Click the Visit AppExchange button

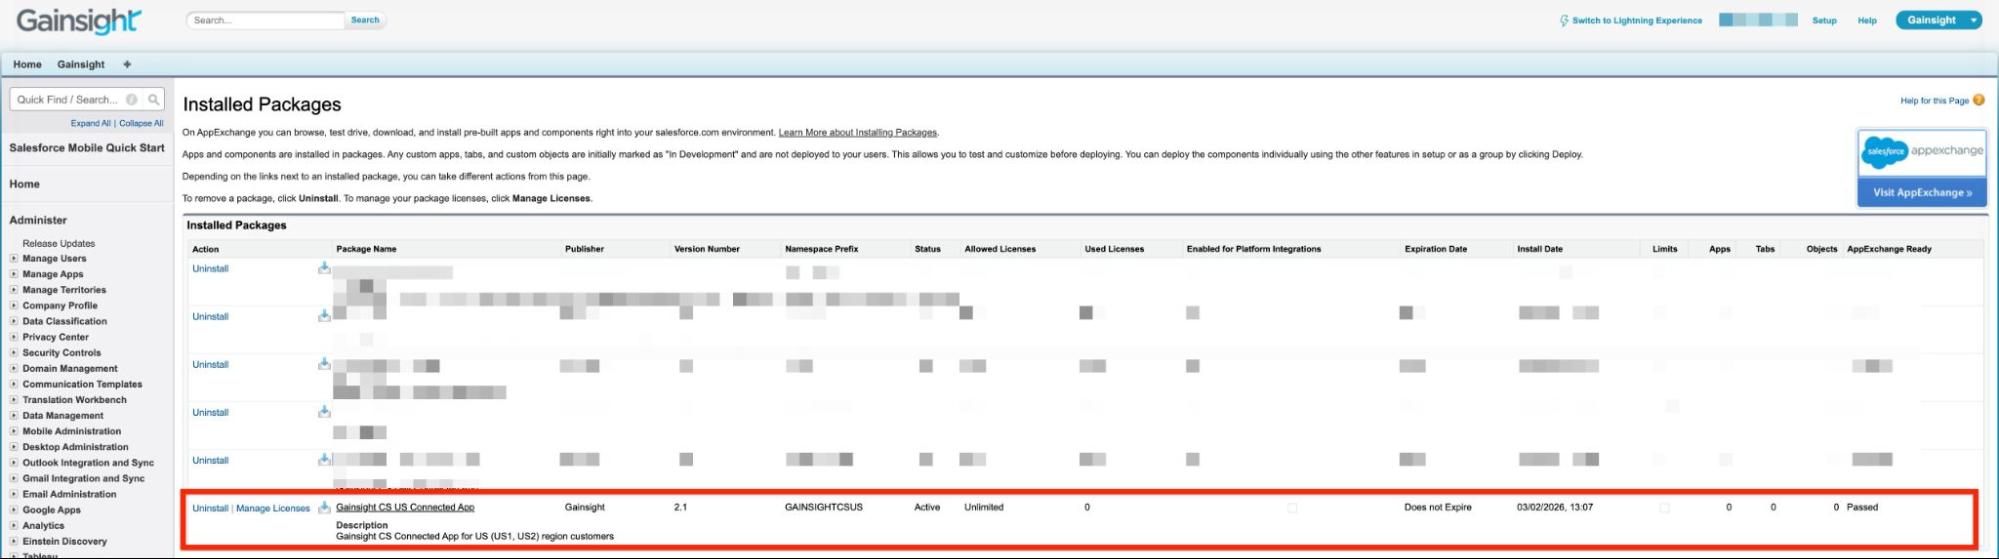(x=1922, y=192)
